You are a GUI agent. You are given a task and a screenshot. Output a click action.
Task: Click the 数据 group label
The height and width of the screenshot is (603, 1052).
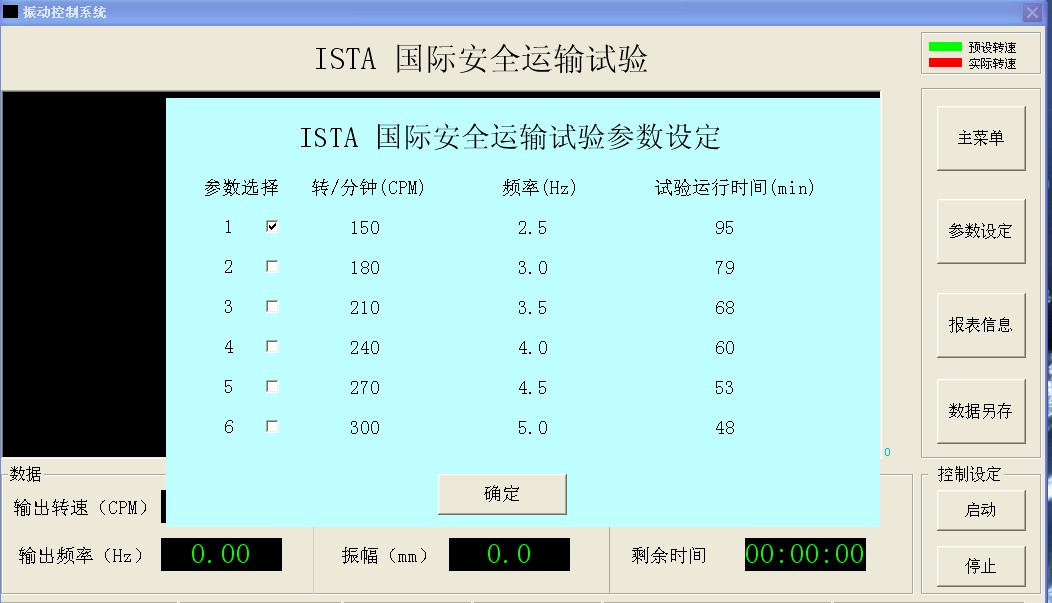pyautogui.click(x=25, y=474)
